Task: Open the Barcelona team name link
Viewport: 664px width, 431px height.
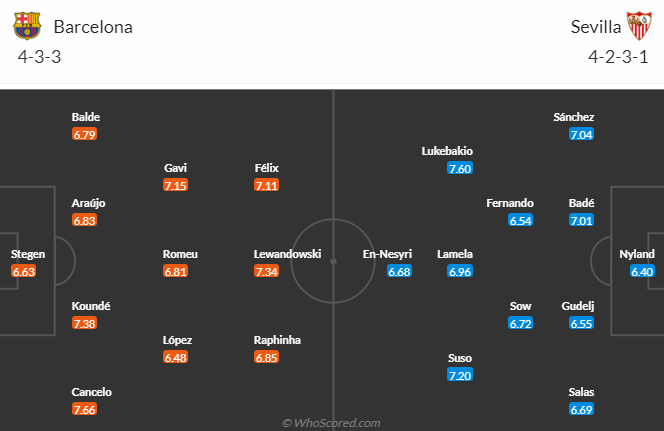Action: pos(93,27)
